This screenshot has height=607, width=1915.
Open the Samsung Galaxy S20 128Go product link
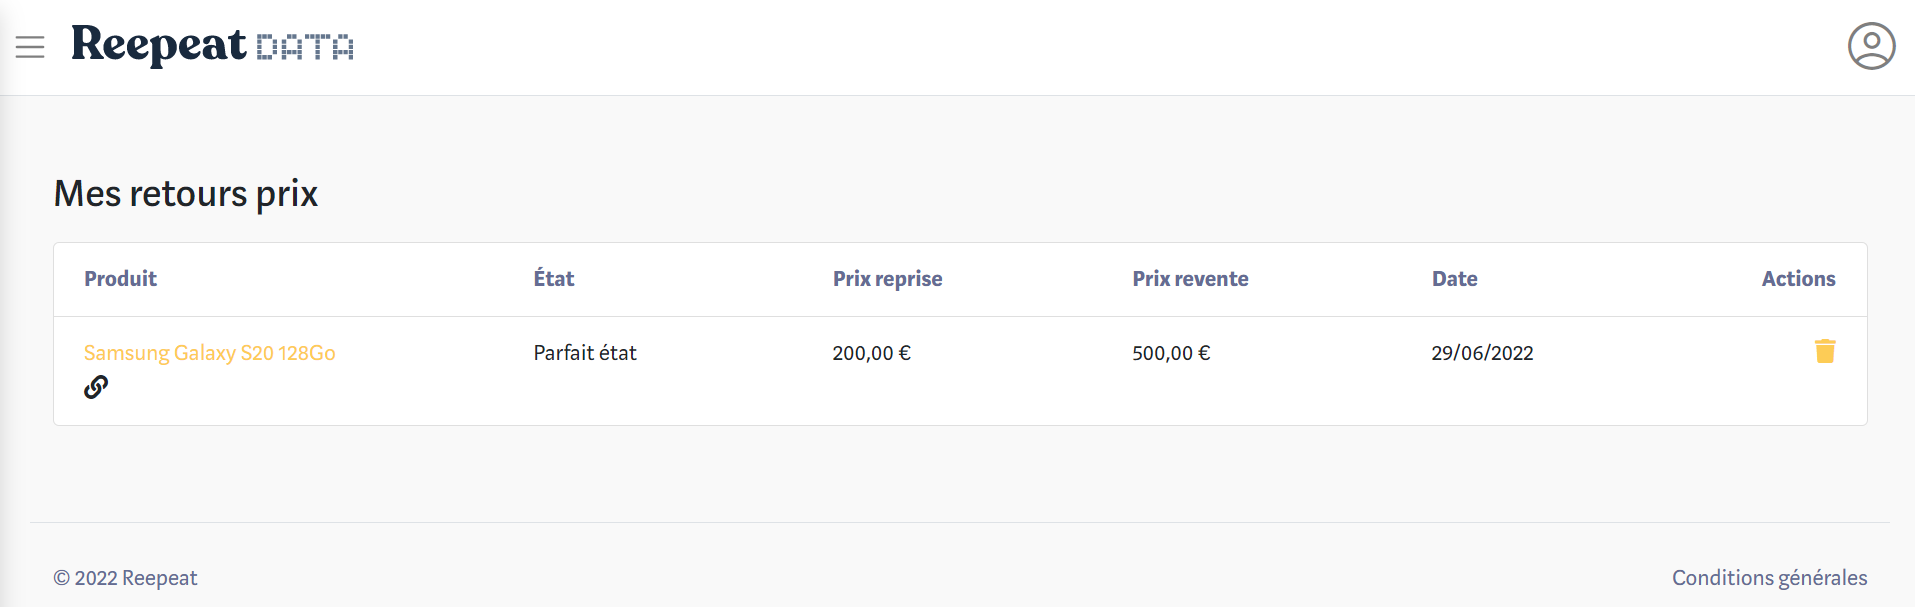coord(209,353)
